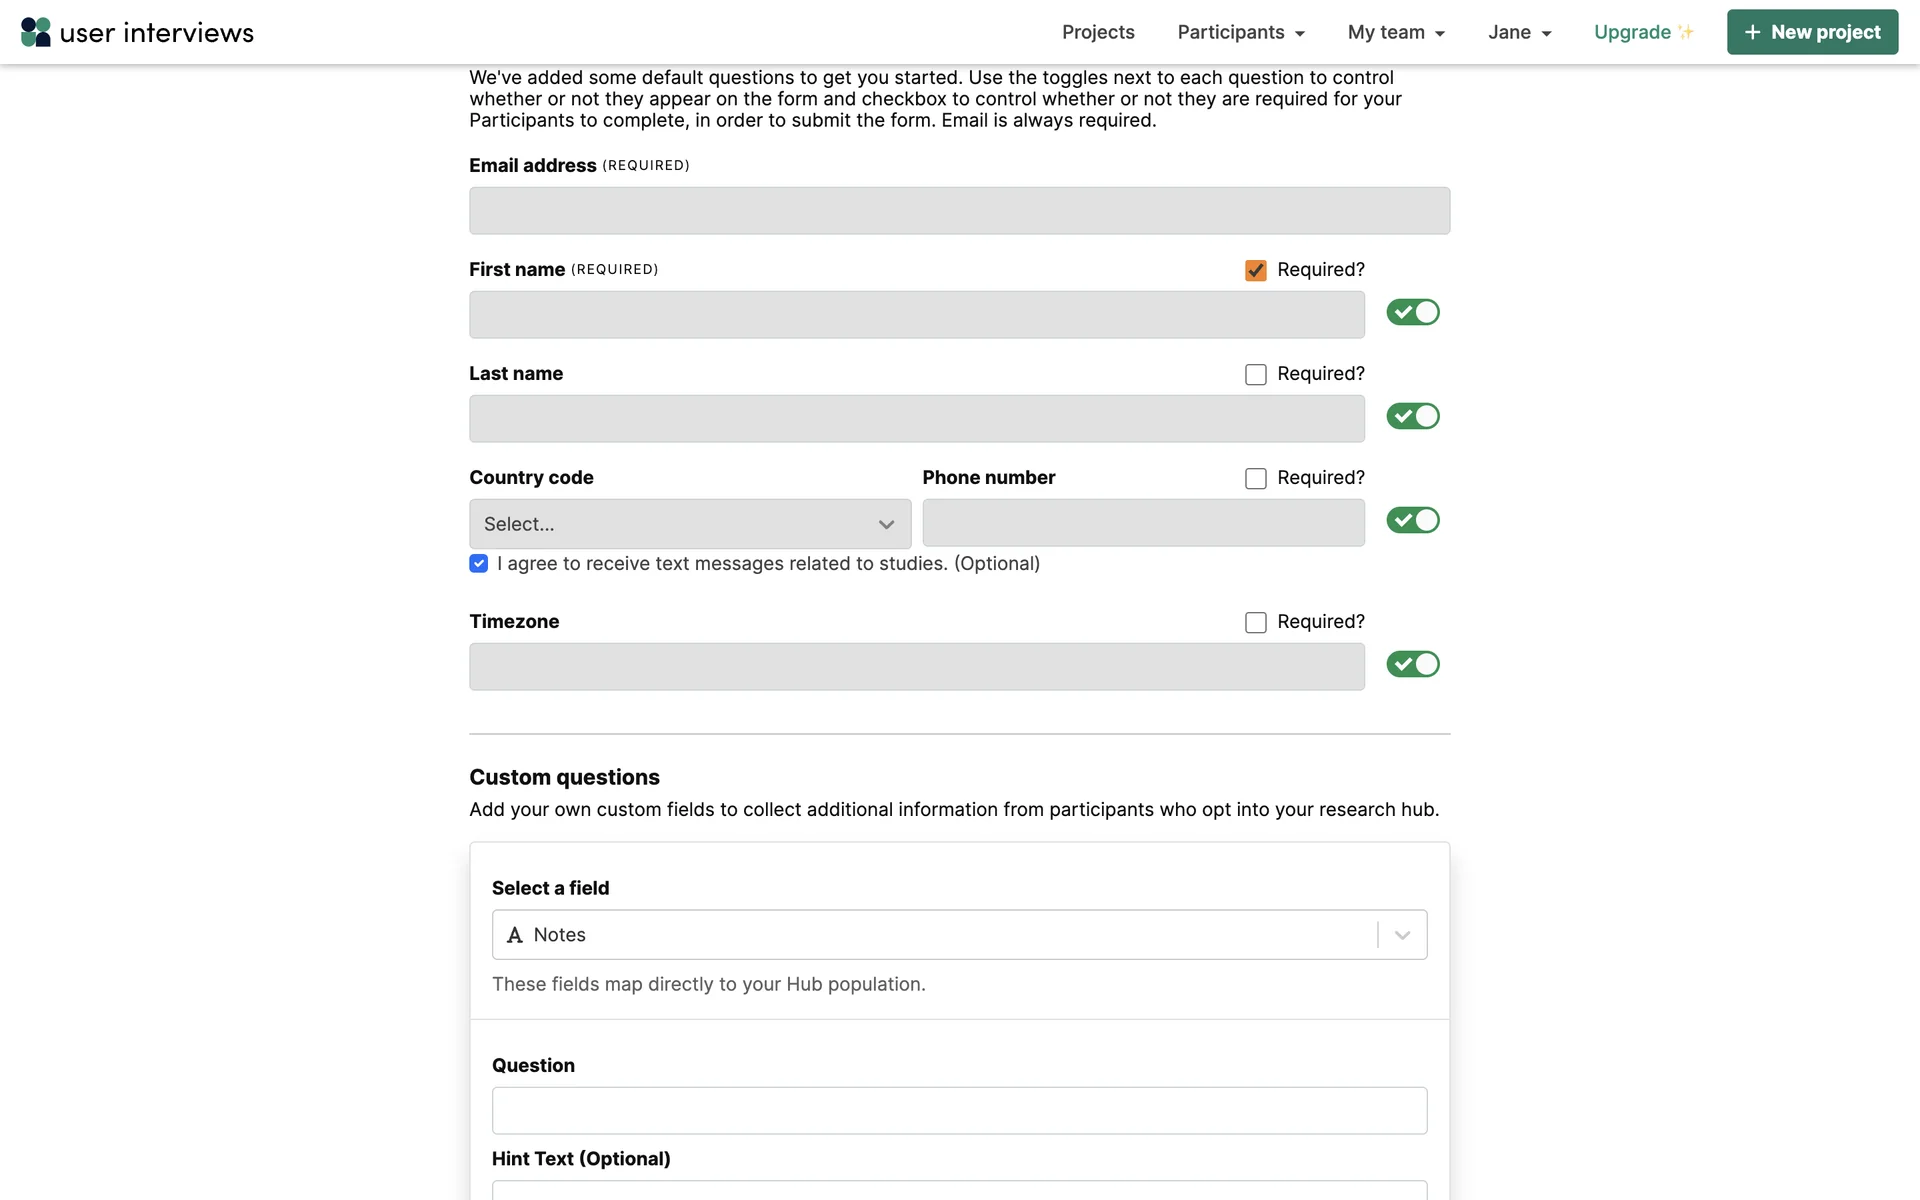
Task: Mark Last name as required
Action: point(1256,374)
